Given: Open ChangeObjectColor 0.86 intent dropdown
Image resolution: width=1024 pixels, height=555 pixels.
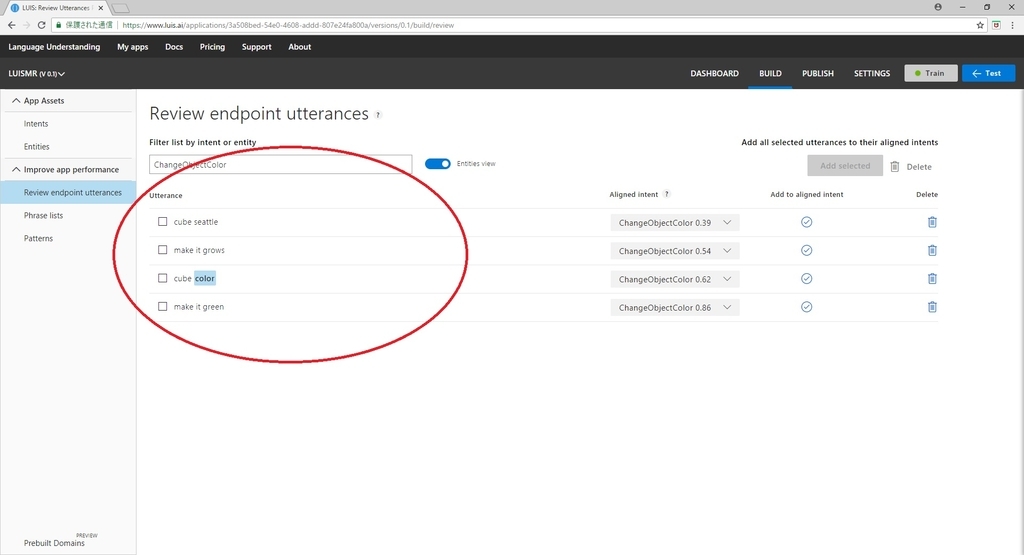Looking at the screenshot, I should coord(675,308).
